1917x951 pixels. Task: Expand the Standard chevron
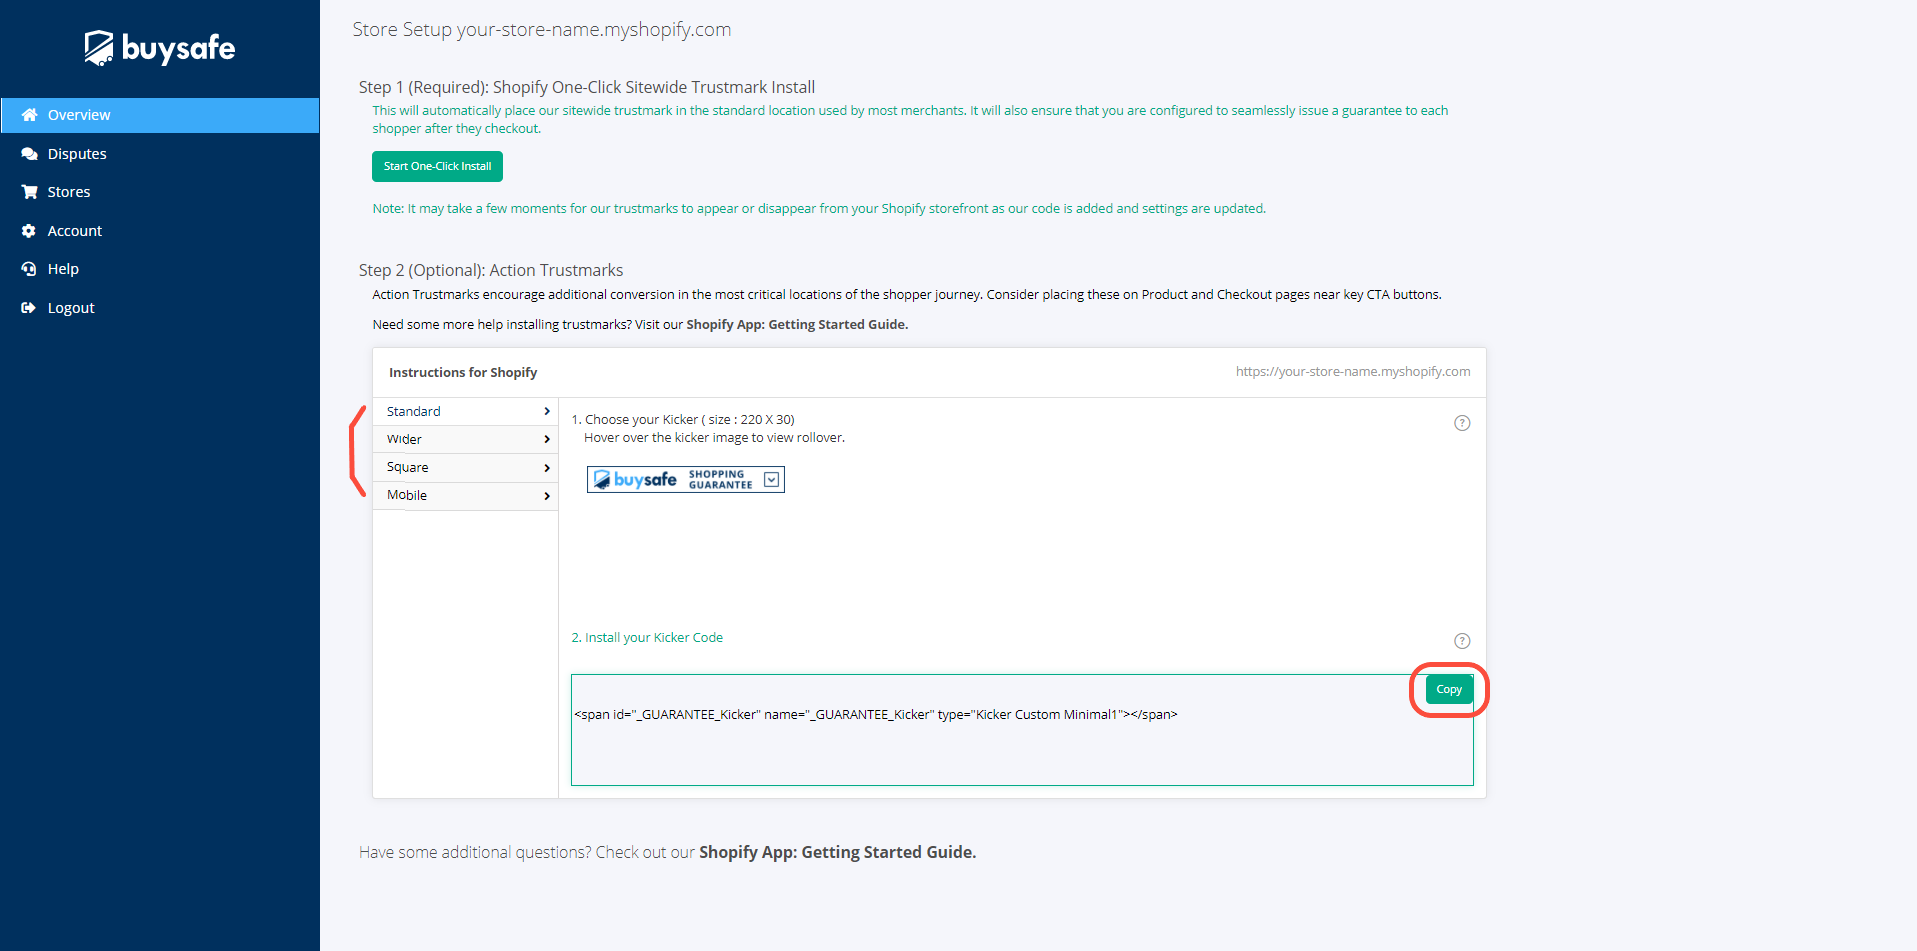click(547, 412)
